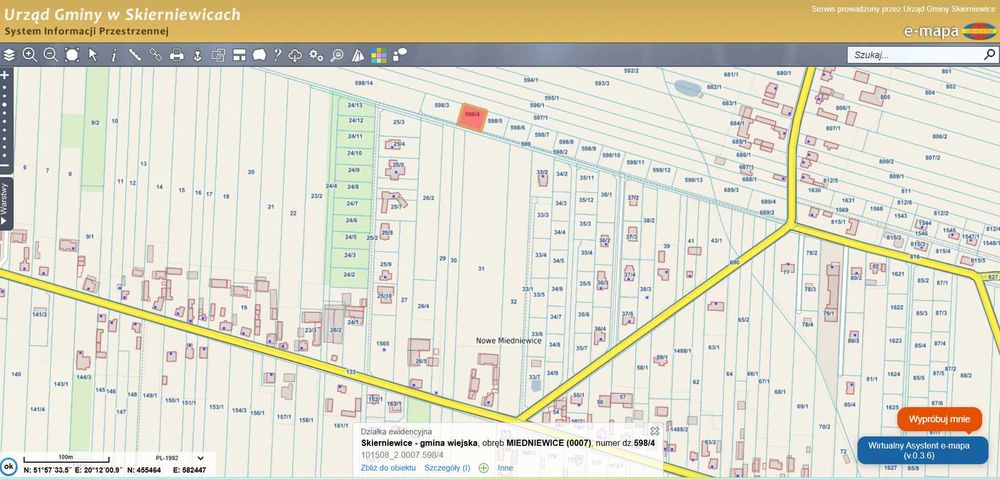Click the parcel search magnifier icon

(337, 55)
